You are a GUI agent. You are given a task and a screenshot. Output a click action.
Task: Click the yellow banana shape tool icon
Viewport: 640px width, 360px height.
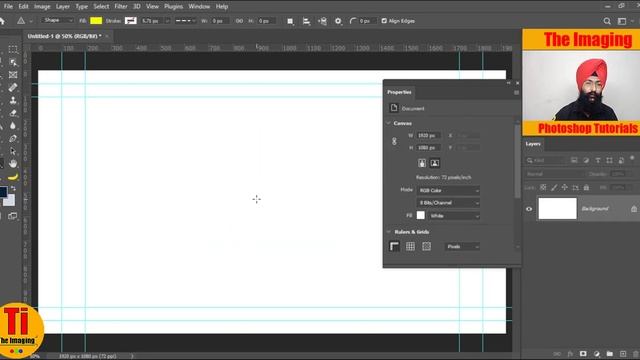point(13,177)
